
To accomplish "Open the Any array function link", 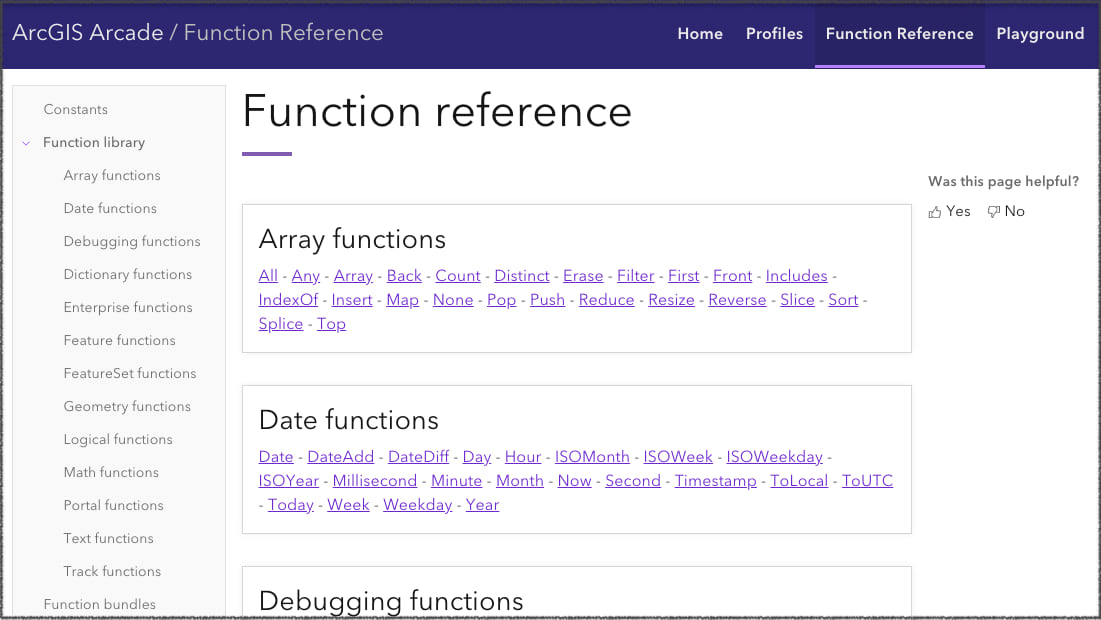I will coord(305,276).
